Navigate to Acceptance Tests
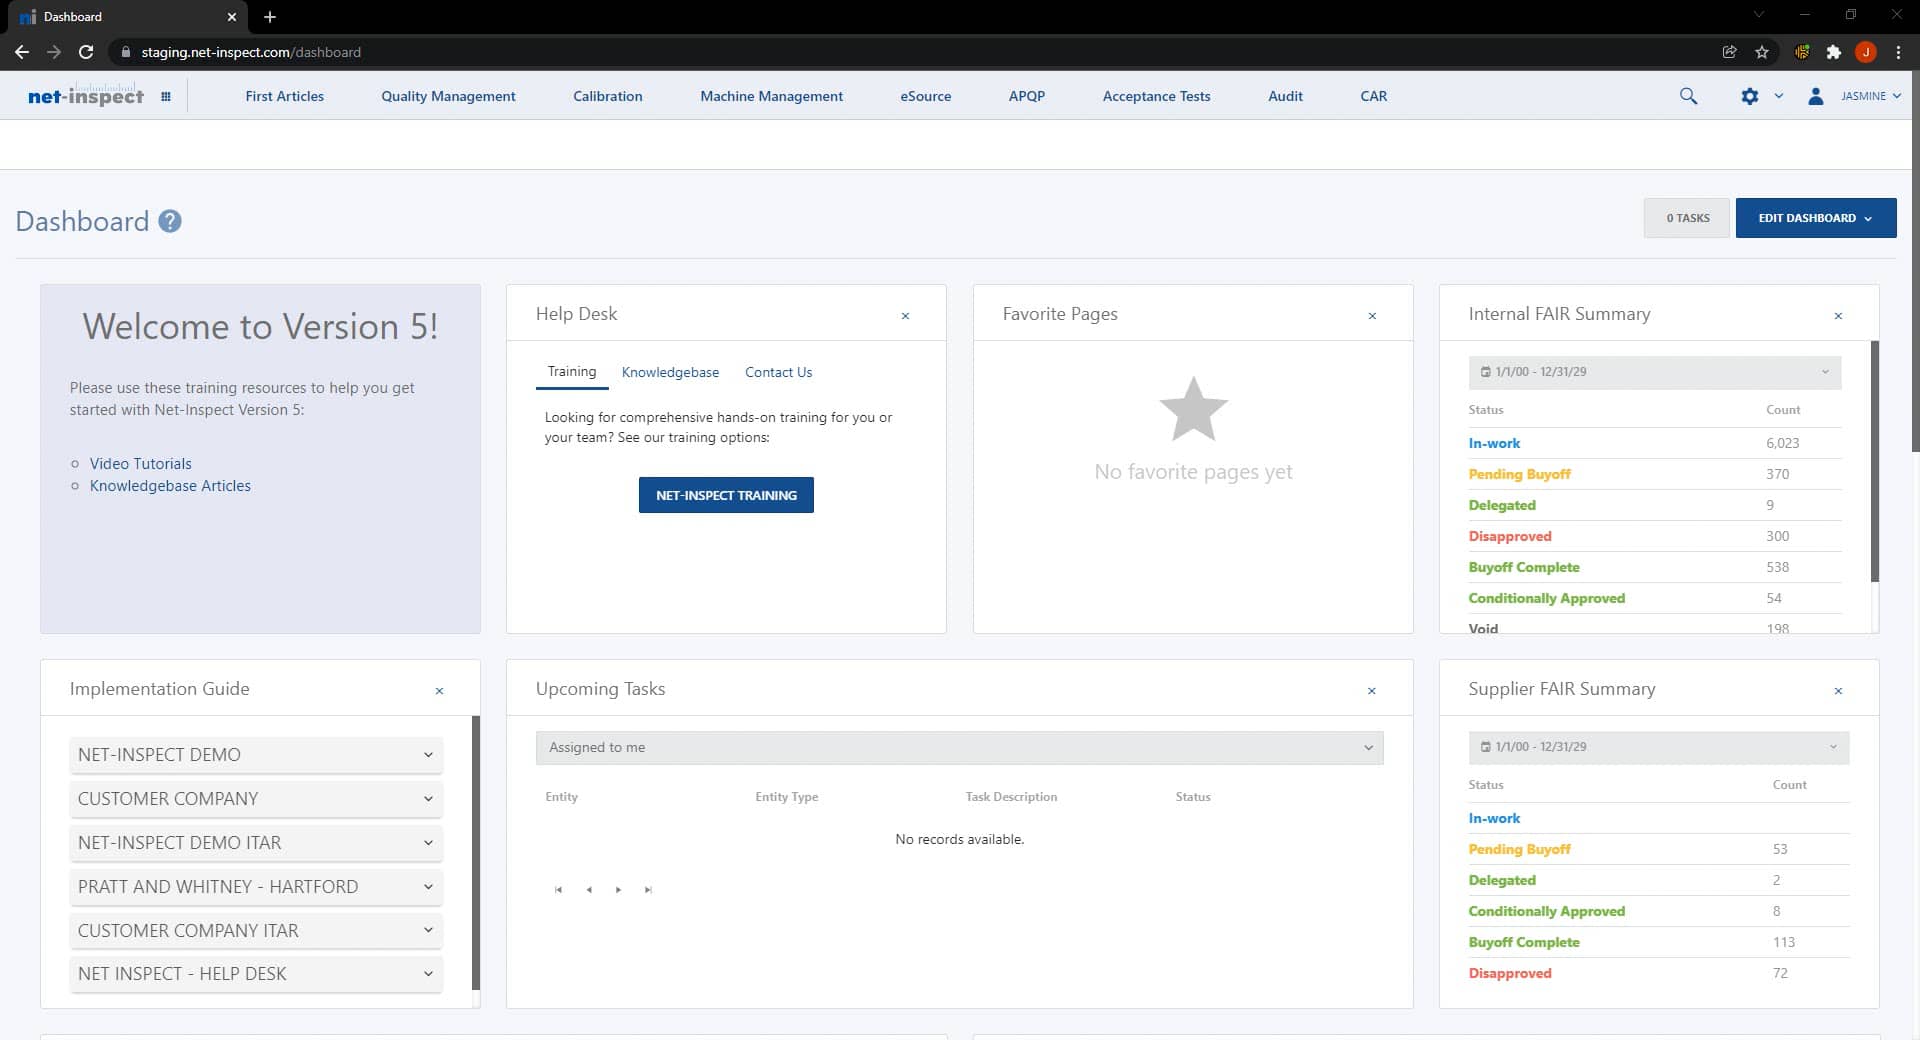Viewport: 1920px width, 1040px height. pos(1156,96)
